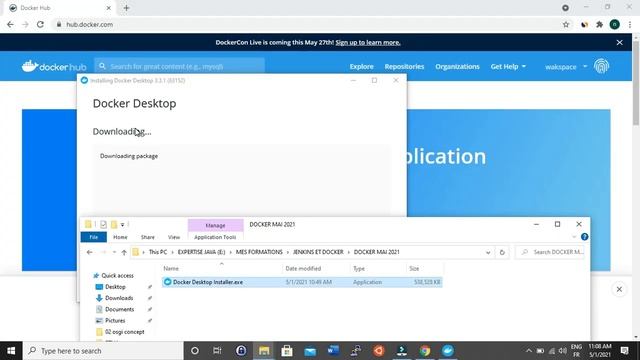The width and height of the screenshot is (640, 360).
Task: Open Explorer help question mark icon
Action: click(x=584, y=237)
